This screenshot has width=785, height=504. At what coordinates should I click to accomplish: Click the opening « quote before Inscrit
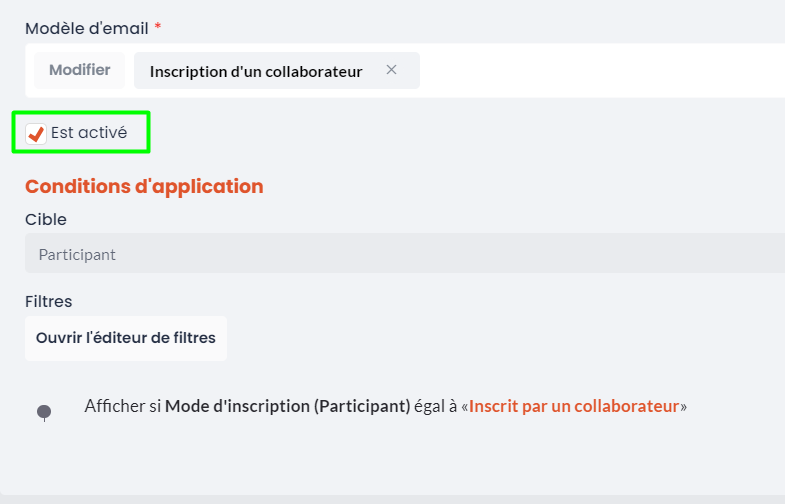coord(465,406)
